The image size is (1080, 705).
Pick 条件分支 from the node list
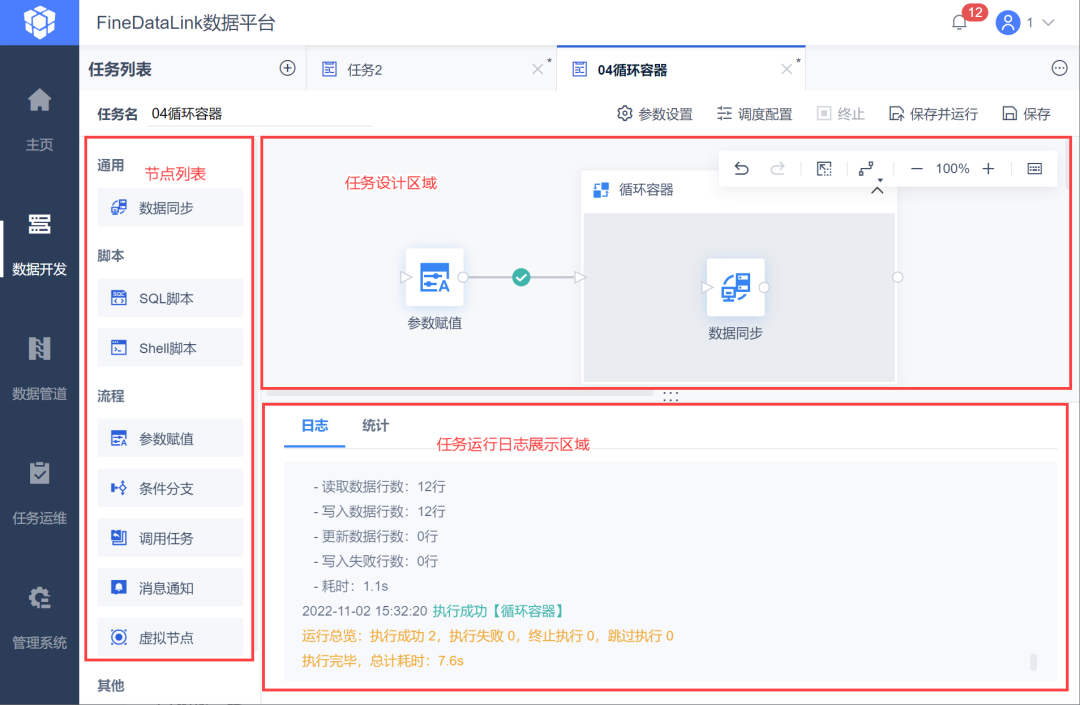[170, 488]
